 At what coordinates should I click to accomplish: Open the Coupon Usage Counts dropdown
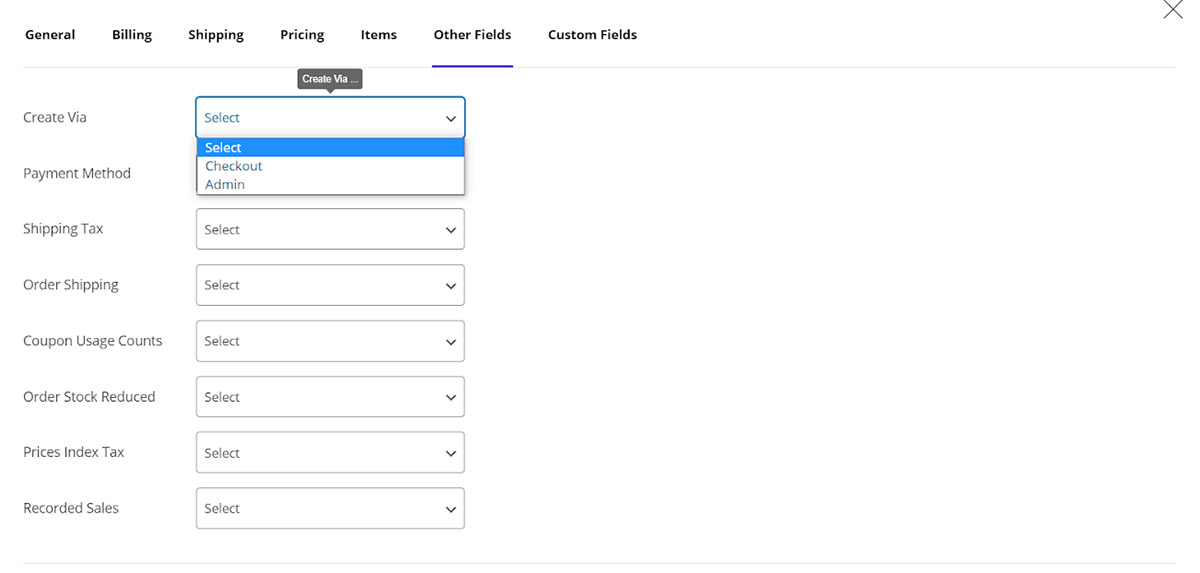(x=330, y=341)
